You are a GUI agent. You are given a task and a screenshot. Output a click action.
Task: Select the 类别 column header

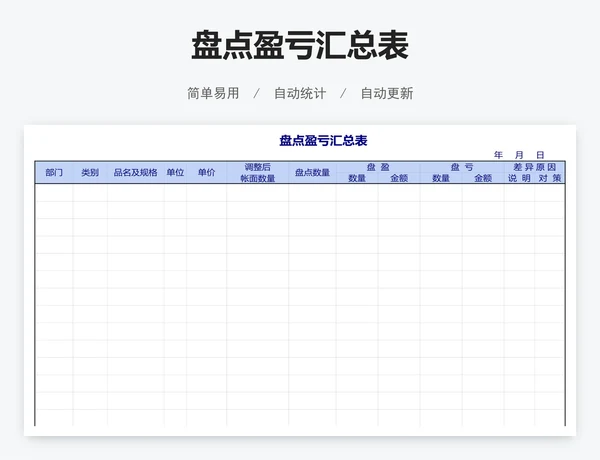90,172
